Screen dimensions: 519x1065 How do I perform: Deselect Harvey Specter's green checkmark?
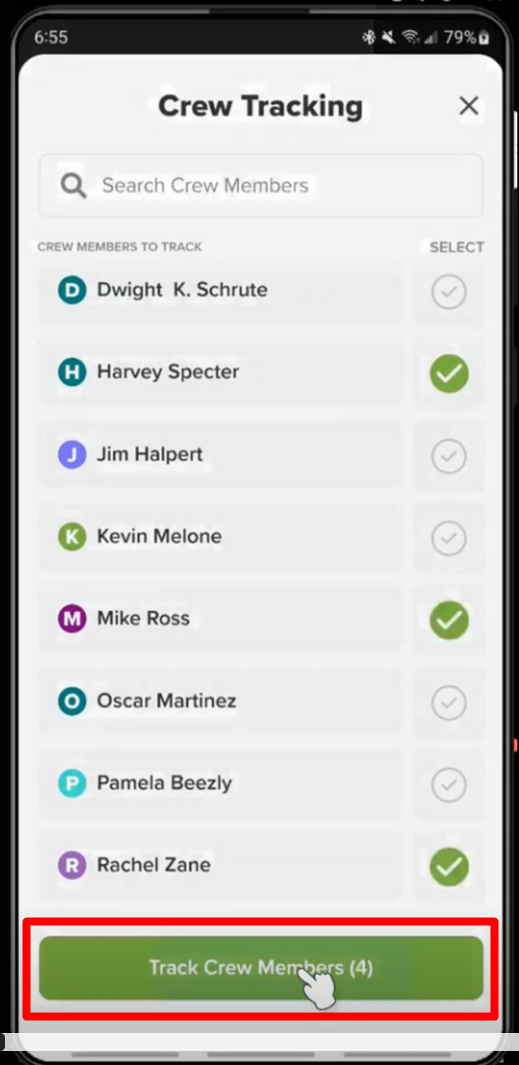pos(449,374)
